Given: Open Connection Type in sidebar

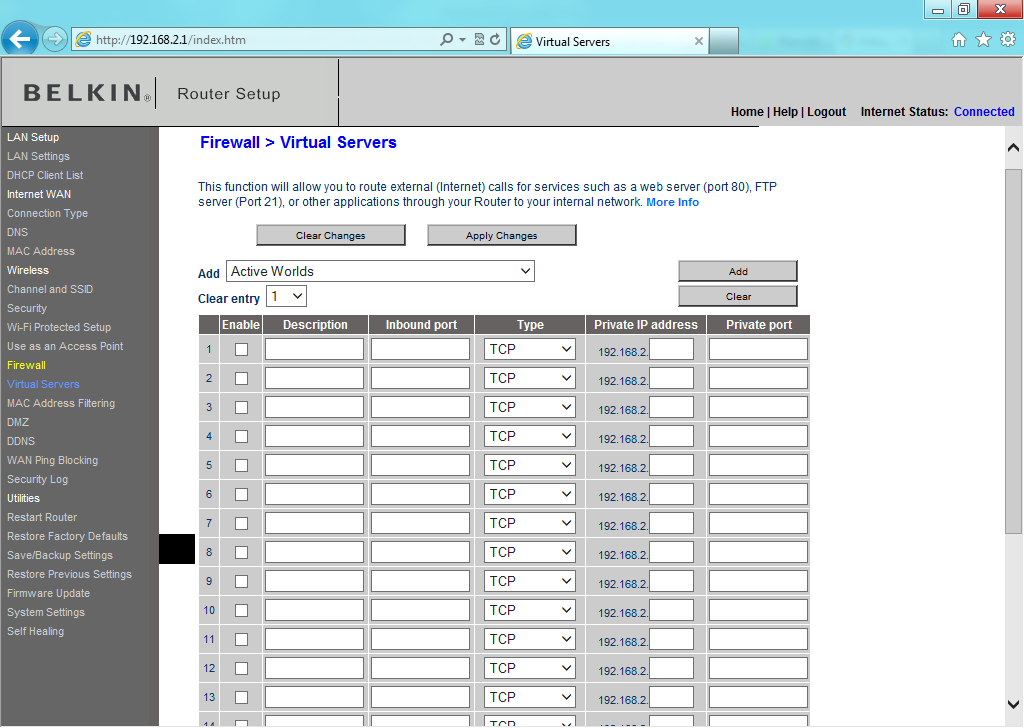Looking at the screenshot, I should 47,213.
